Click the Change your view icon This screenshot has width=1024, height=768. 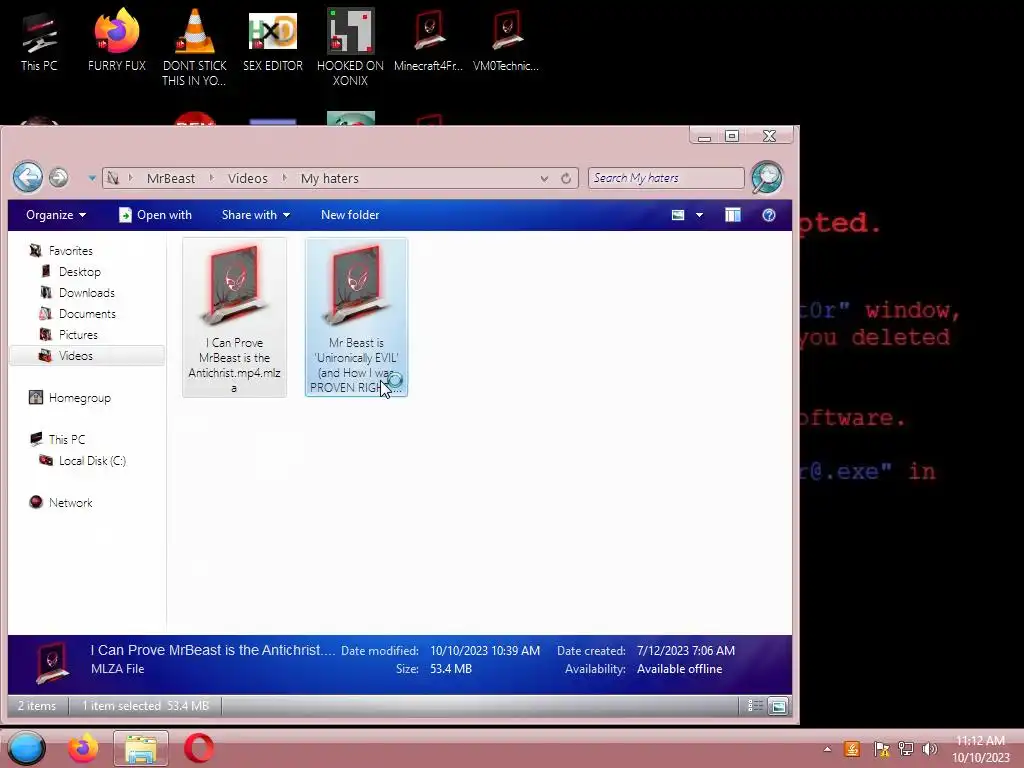point(678,215)
